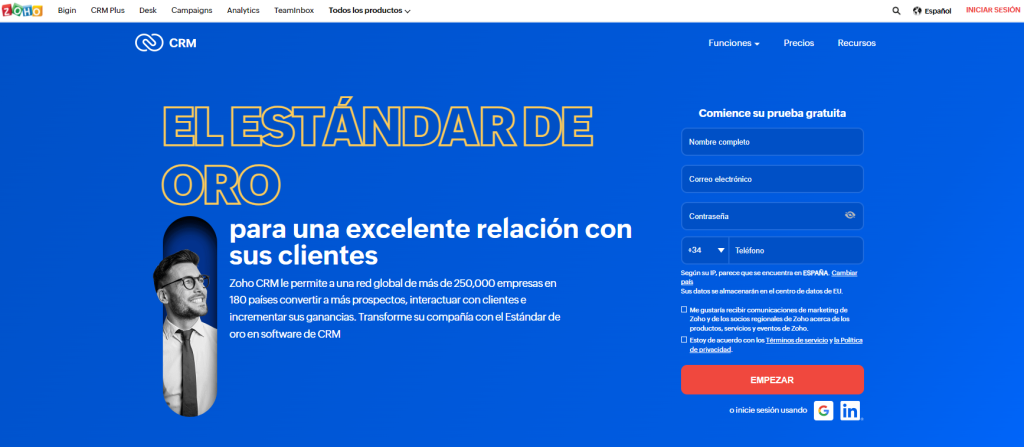Go to the Recursos page
The width and height of the screenshot is (1024, 447).
pos(857,43)
